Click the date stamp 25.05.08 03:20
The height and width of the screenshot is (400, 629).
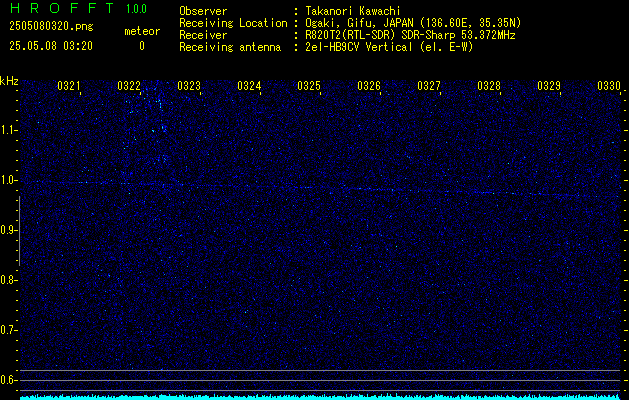51,46
